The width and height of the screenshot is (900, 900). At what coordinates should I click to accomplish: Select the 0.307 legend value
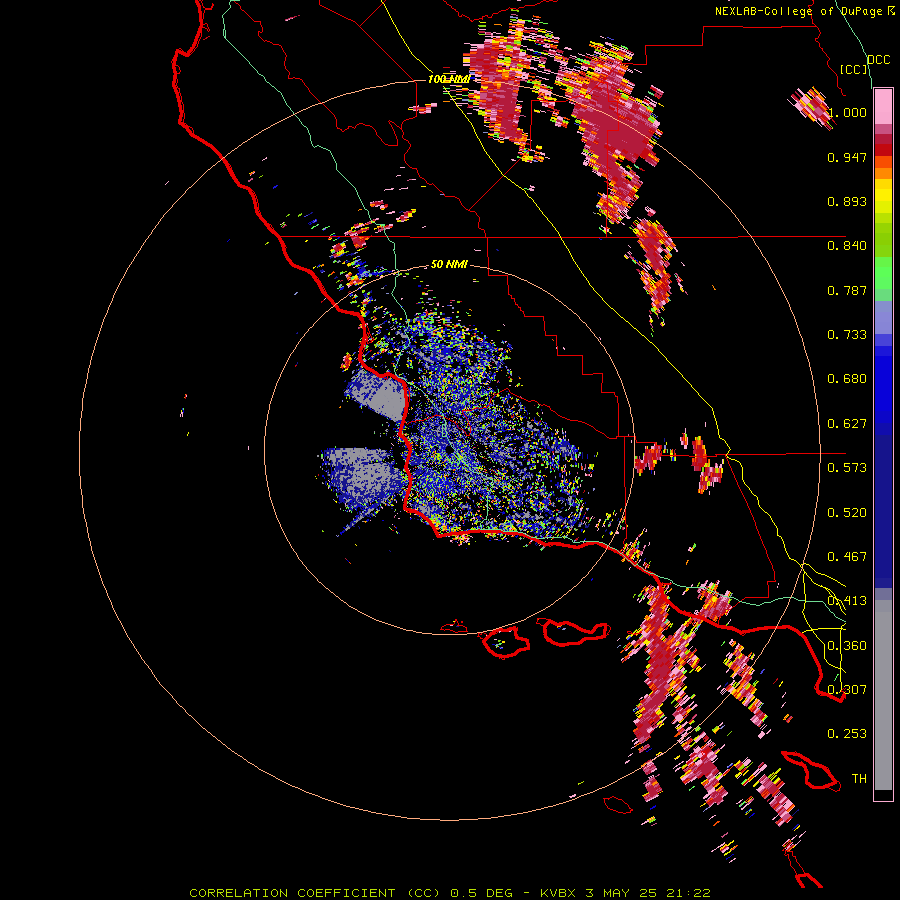click(847, 690)
